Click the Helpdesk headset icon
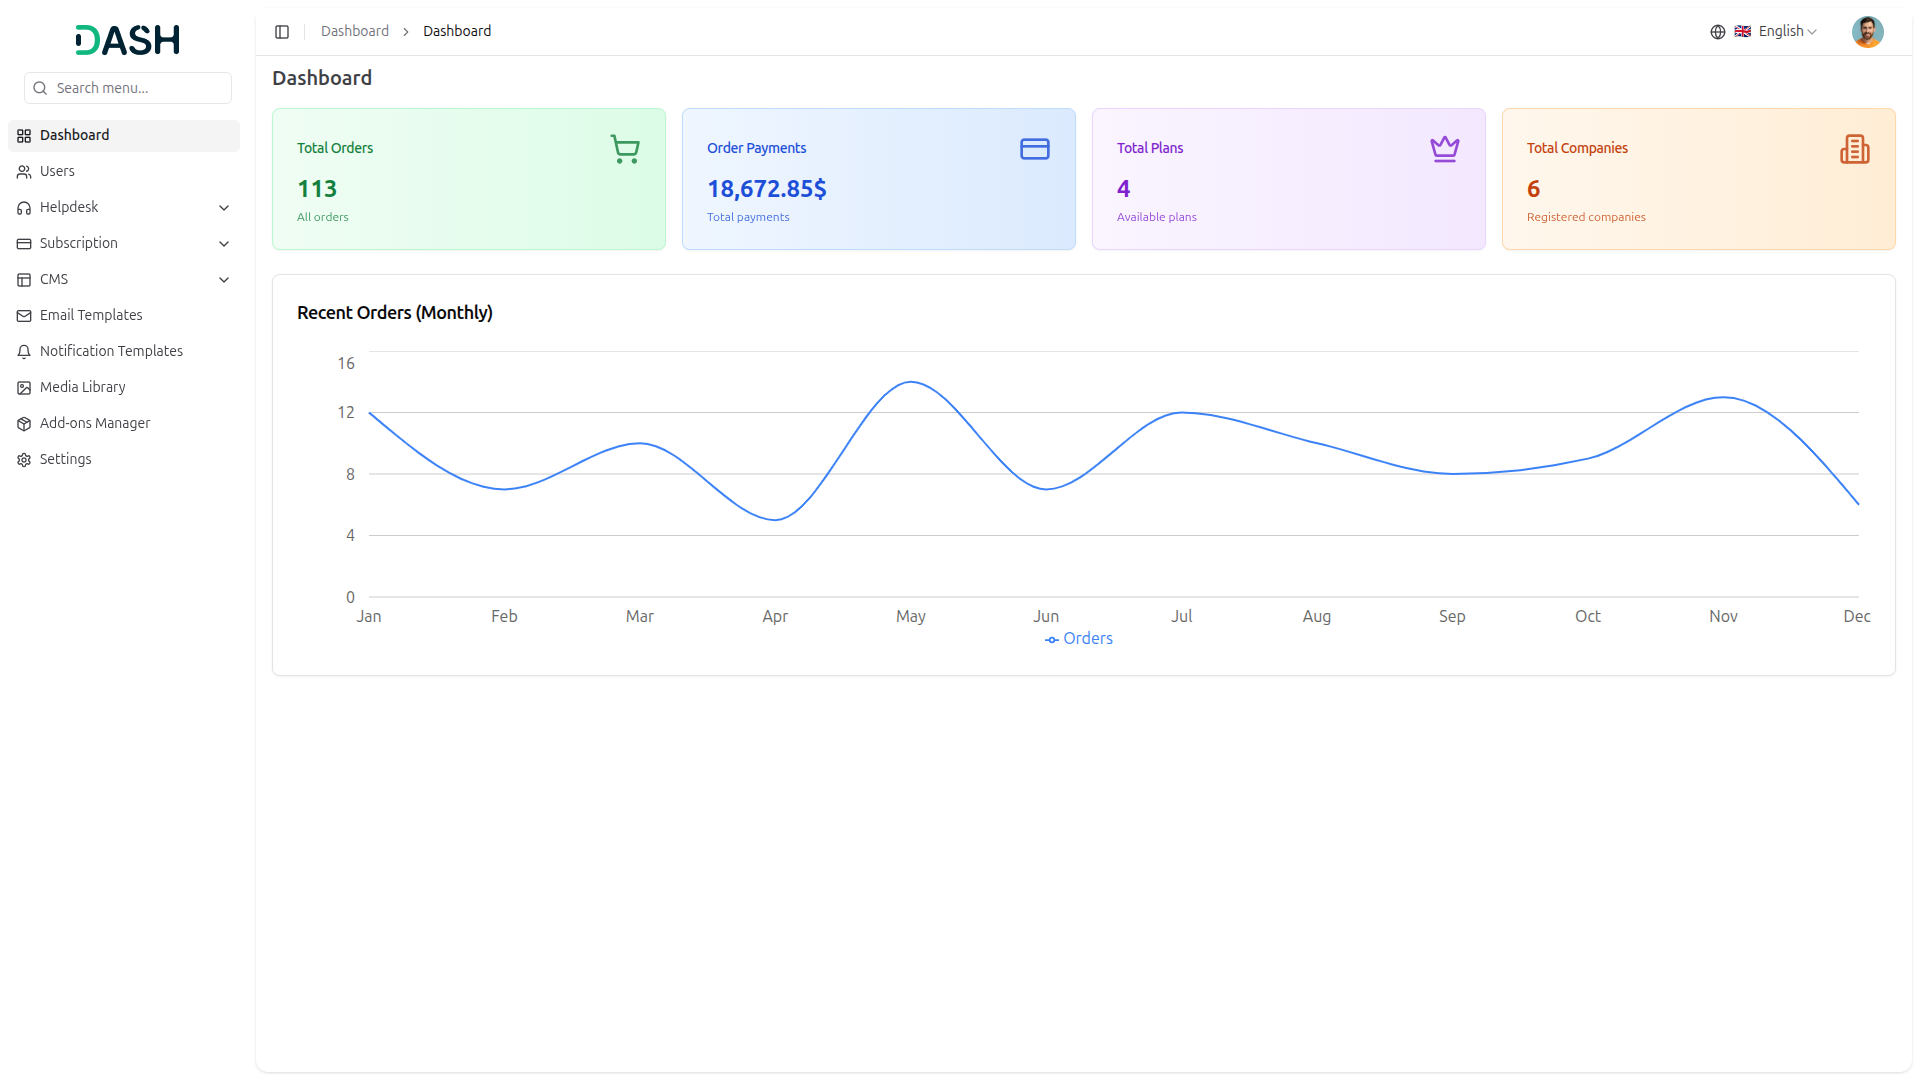The image size is (1920, 1080). [24, 208]
